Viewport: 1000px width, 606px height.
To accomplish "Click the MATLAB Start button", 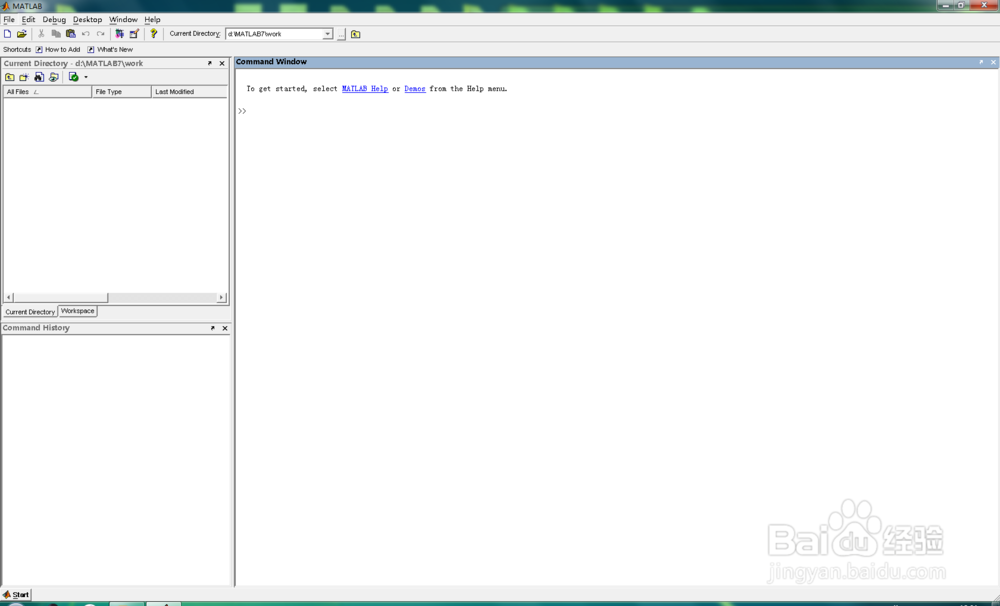I will [x=16, y=595].
